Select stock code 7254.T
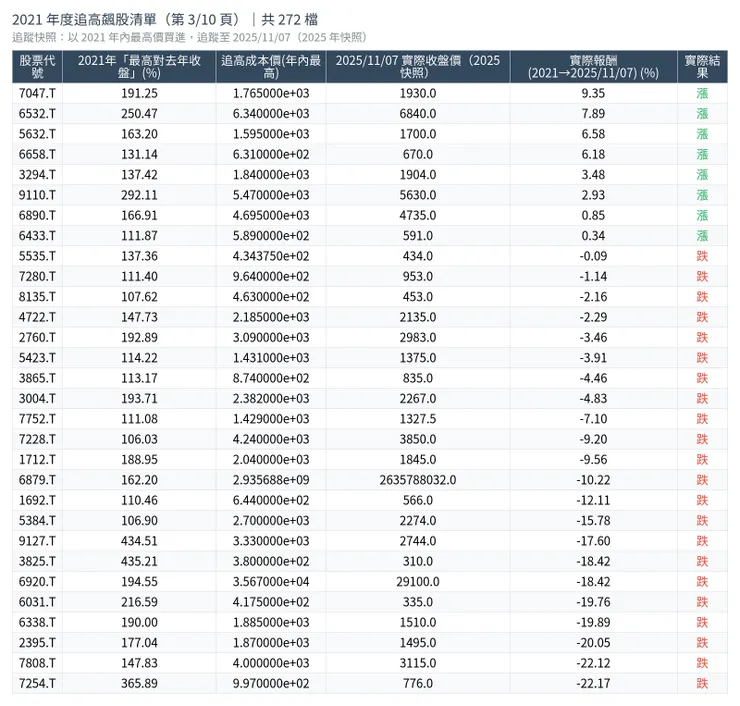This screenshot has height=706, width=740. tap(37, 683)
